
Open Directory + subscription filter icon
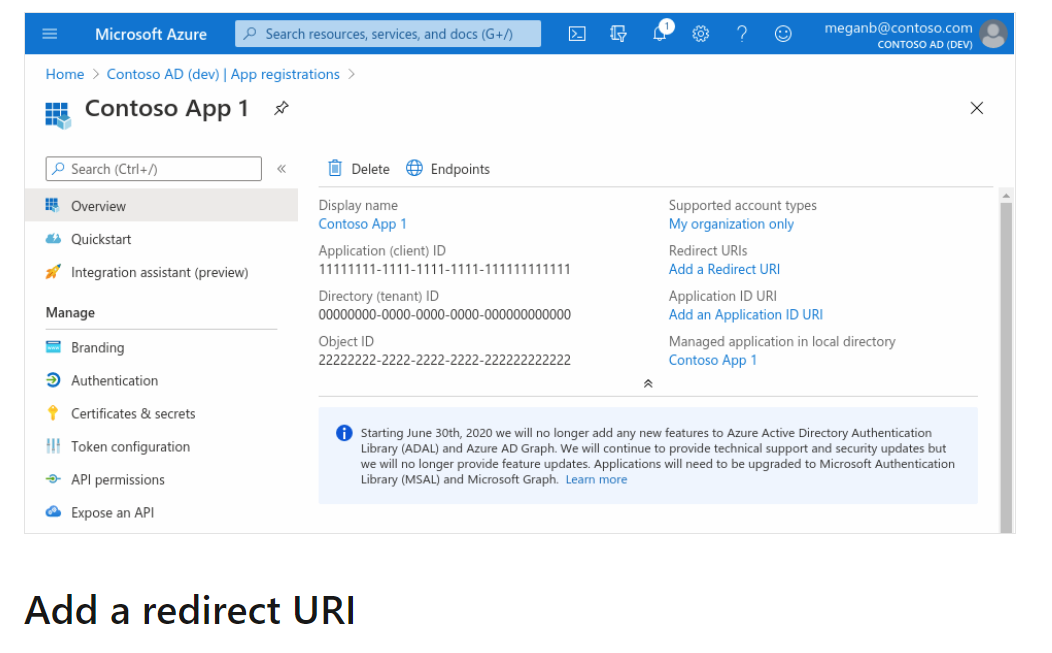tap(618, 34)
